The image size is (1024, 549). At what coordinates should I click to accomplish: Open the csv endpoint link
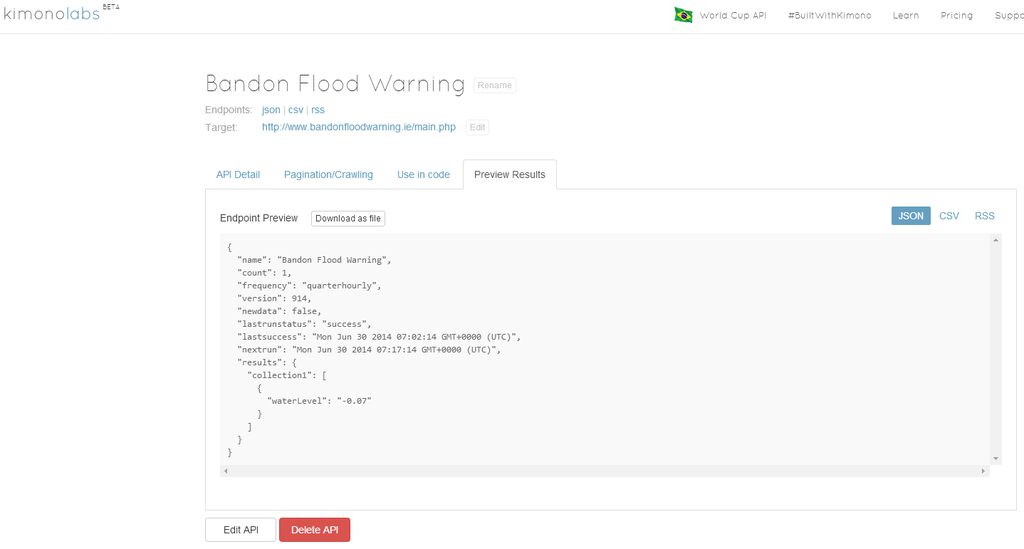pos(295,110)
